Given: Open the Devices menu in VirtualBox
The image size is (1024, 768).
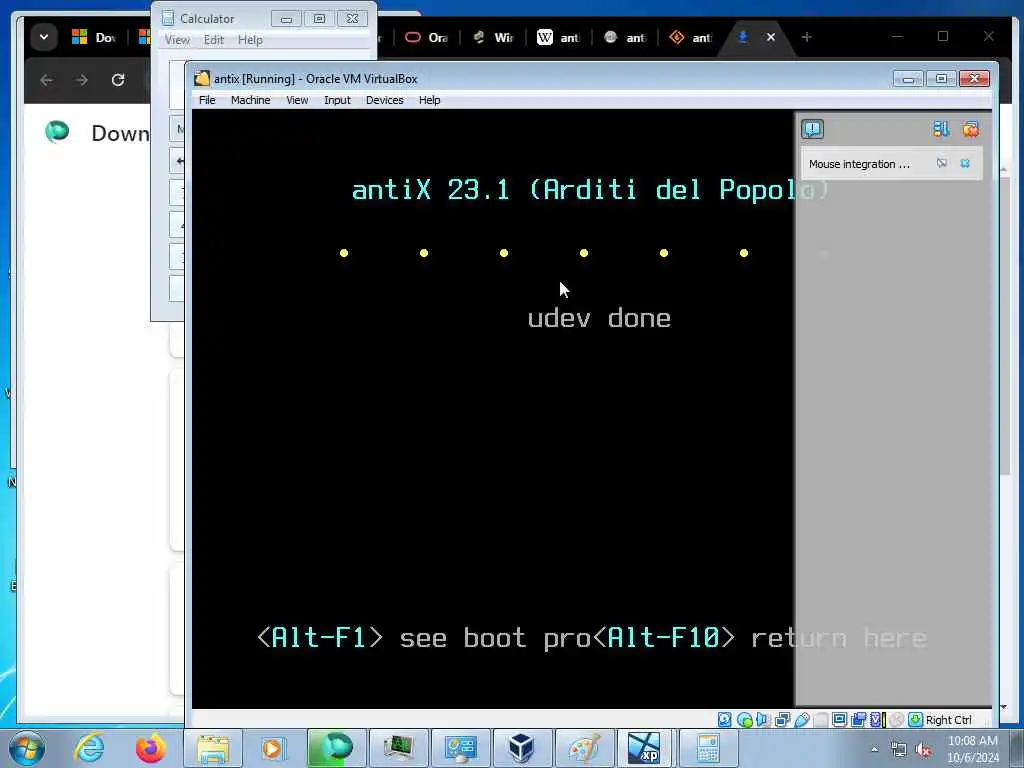Looking at the screenshot, I should [x=385, y=100].
